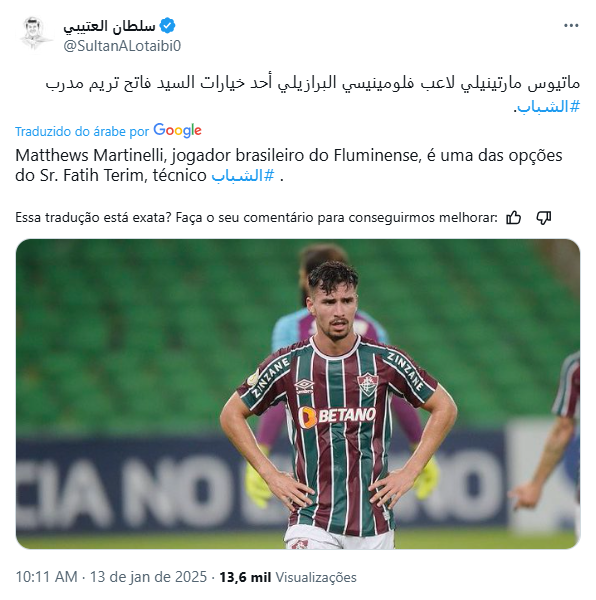Click the #الشباب hashtag in translated text

(x=243, y=176)
